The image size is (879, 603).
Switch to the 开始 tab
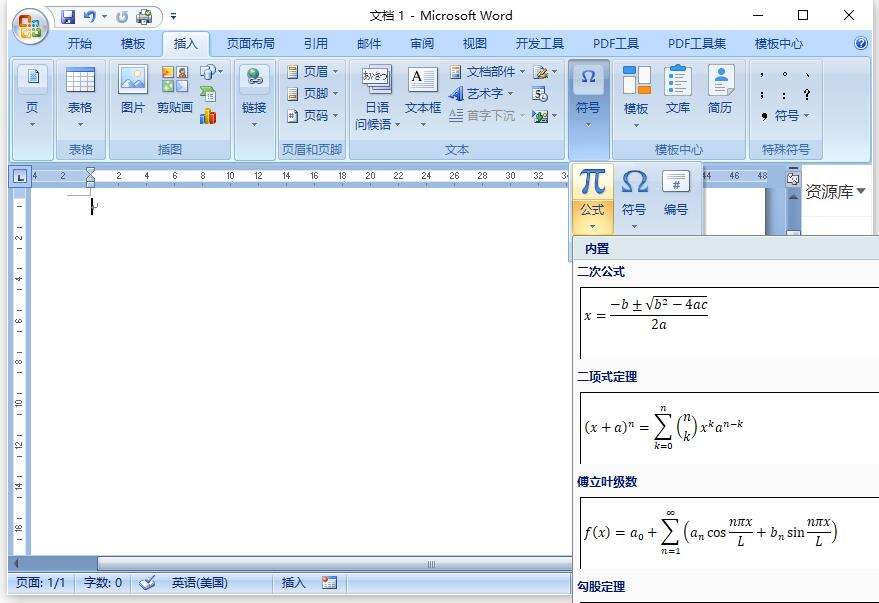[x=80, y=44]
